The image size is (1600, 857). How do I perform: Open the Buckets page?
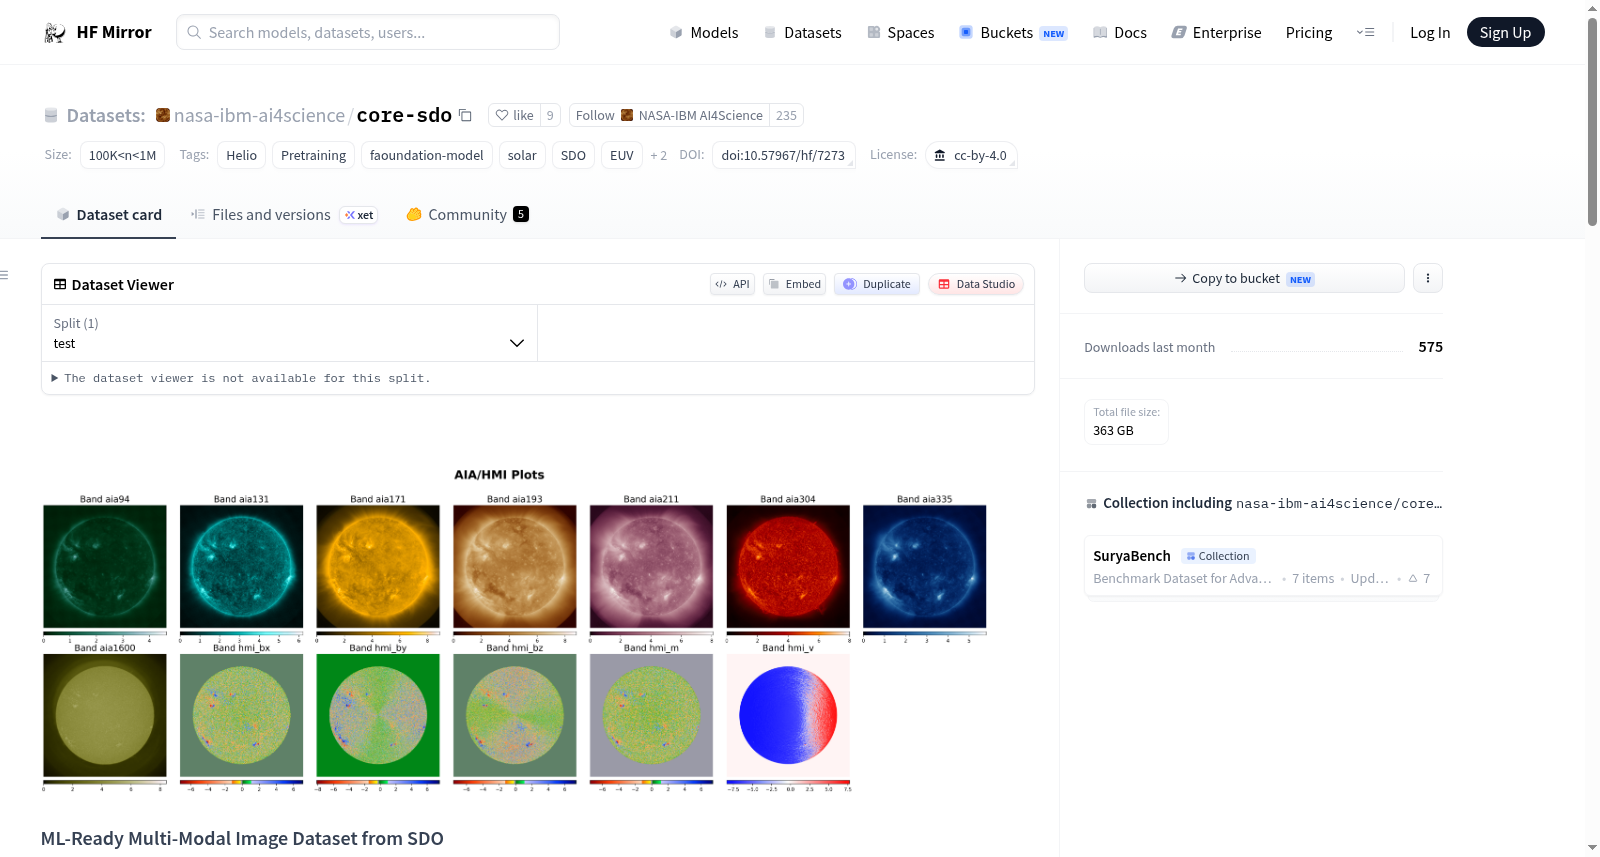[1013, 33]
